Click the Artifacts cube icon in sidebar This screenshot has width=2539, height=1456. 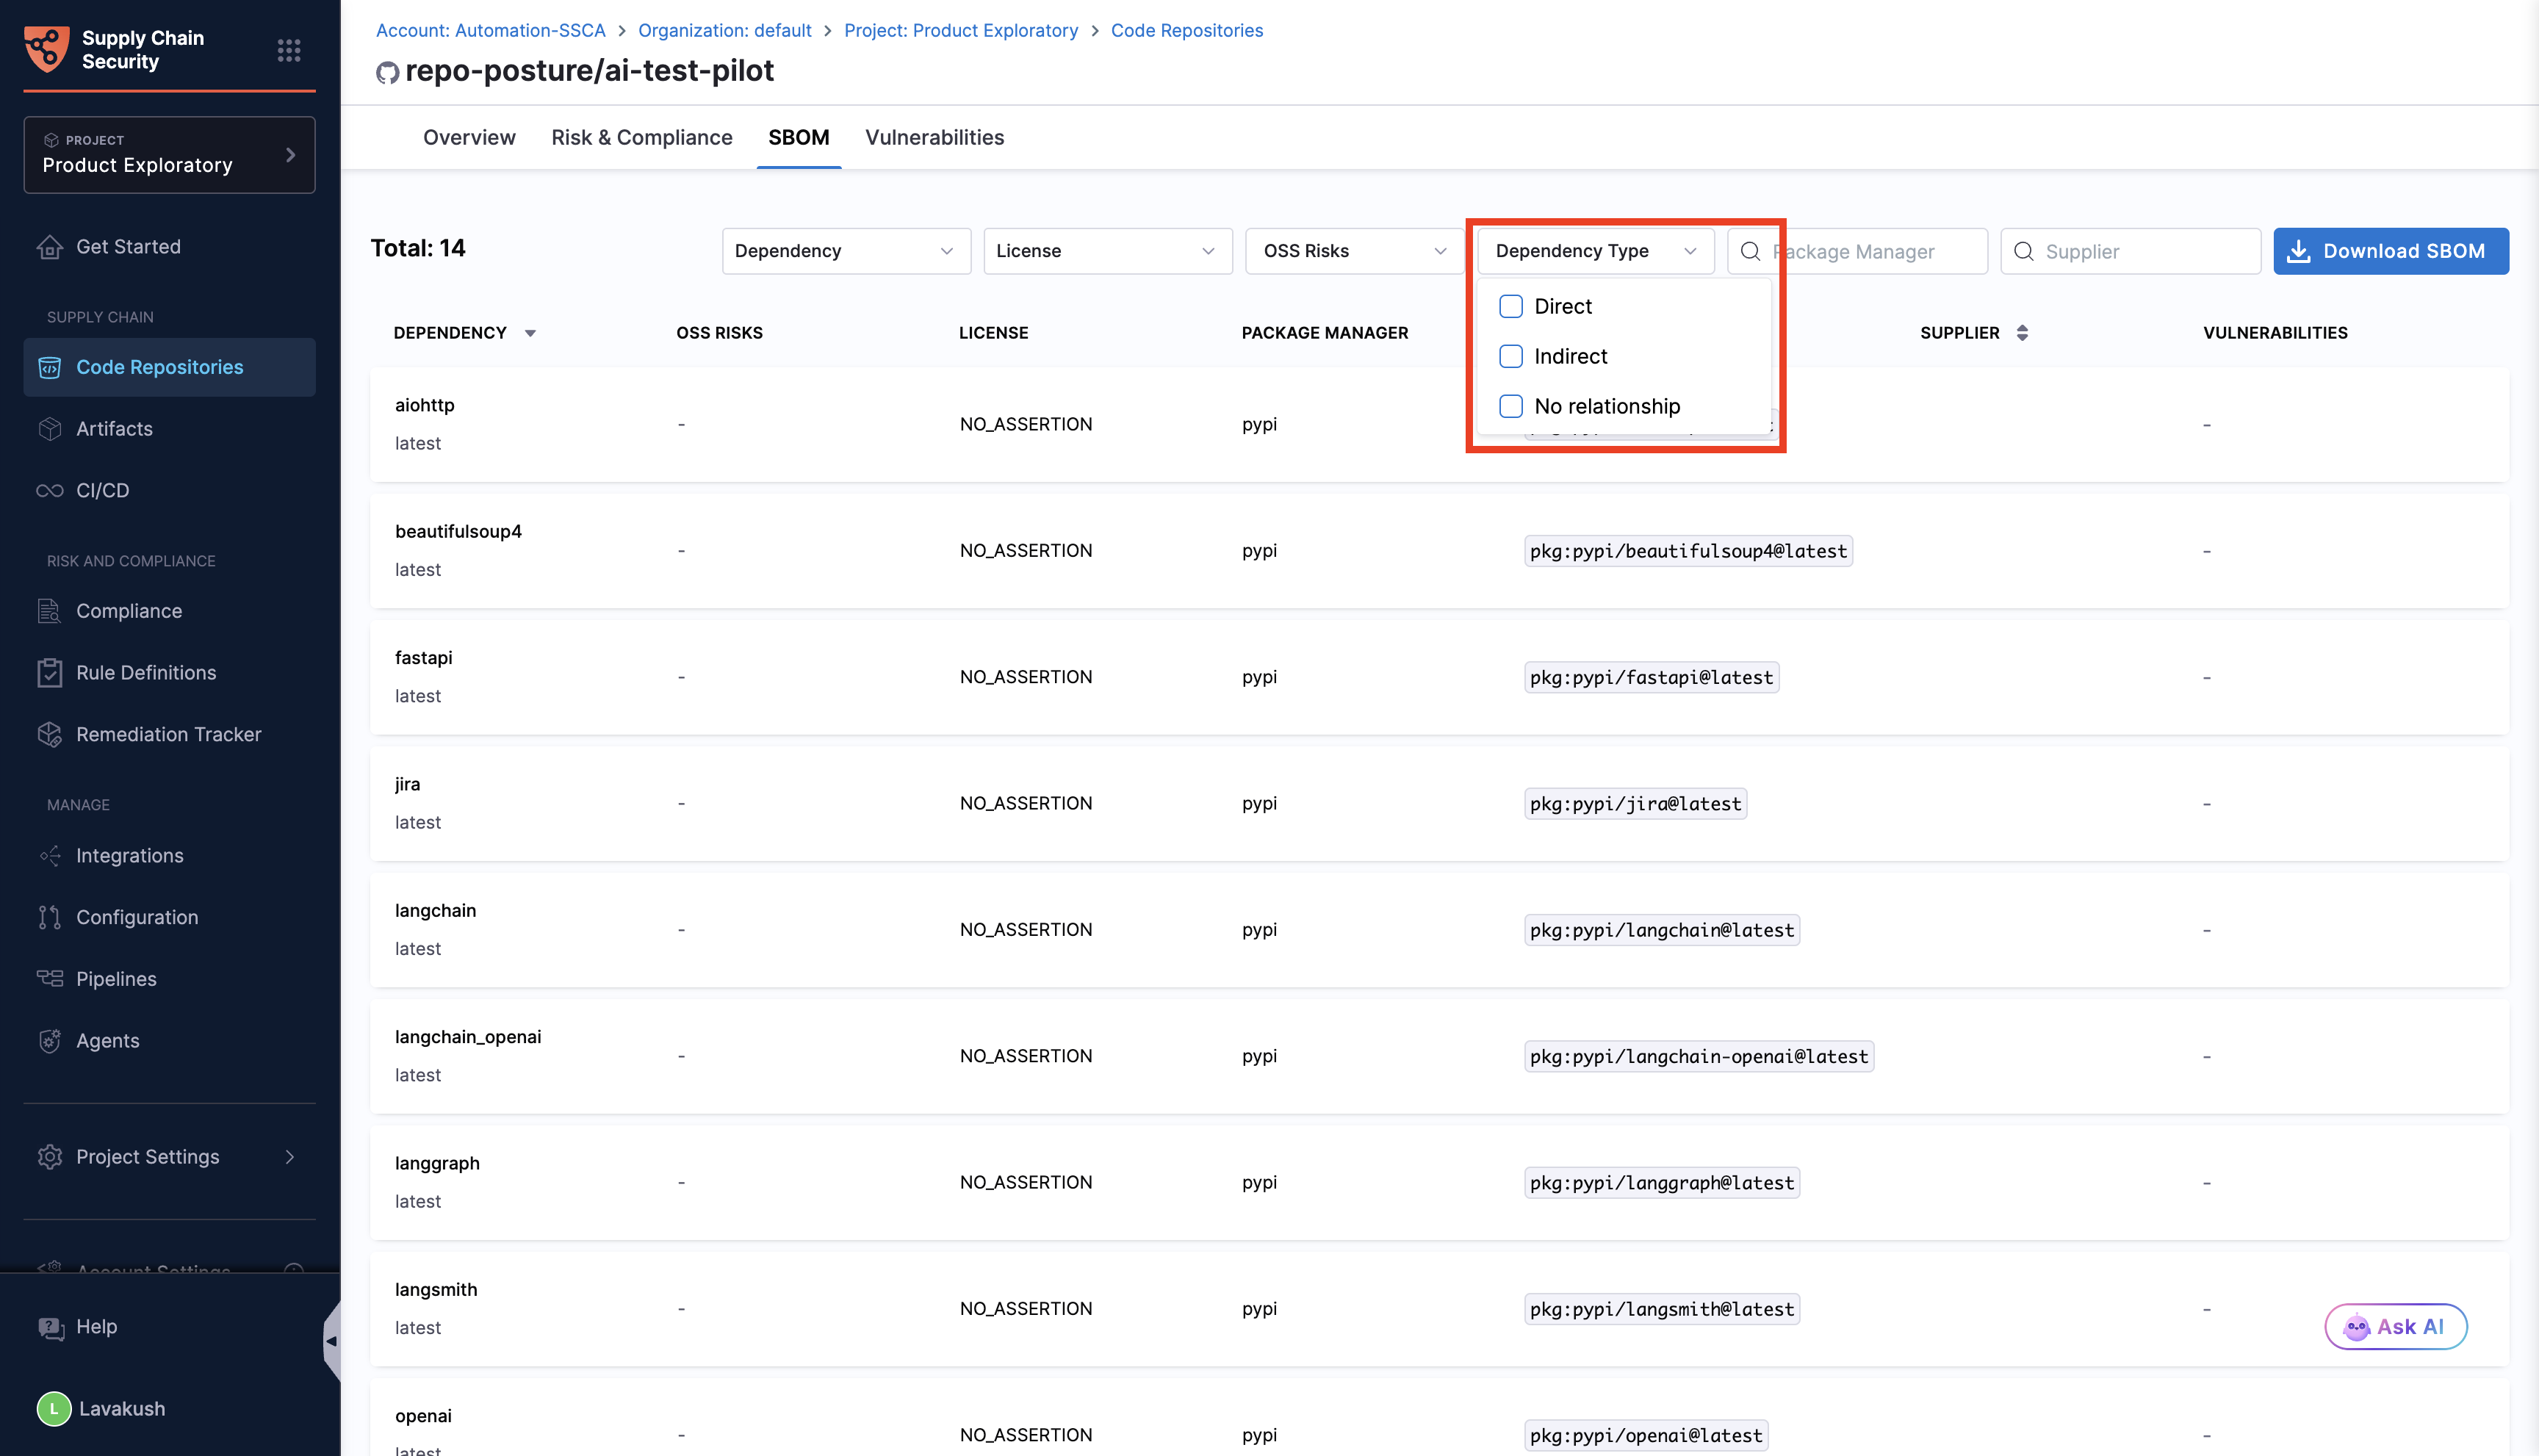pos(50,429)
